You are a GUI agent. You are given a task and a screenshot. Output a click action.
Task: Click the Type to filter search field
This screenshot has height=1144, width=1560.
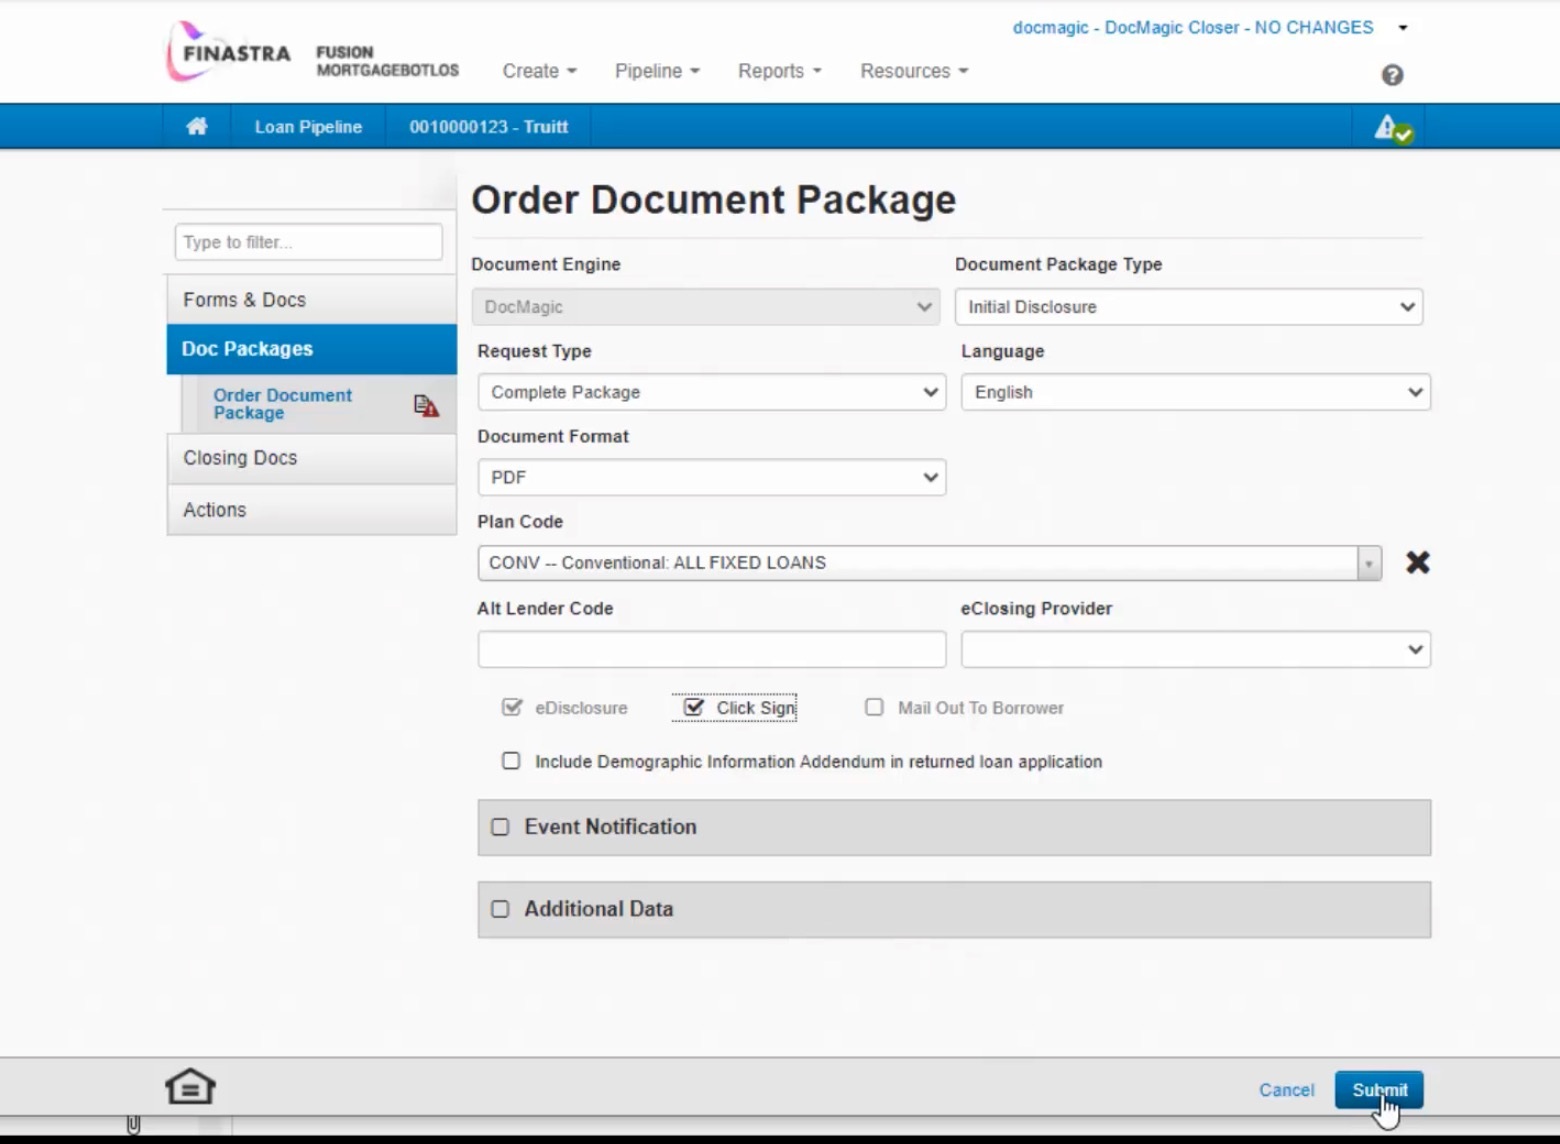tap(308, 242)
